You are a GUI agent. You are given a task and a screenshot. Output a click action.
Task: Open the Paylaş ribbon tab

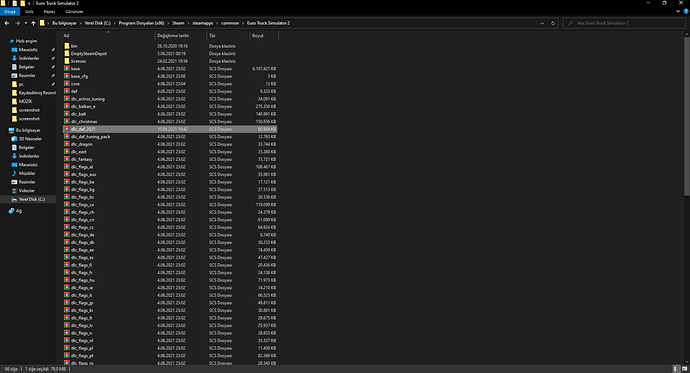49,11
